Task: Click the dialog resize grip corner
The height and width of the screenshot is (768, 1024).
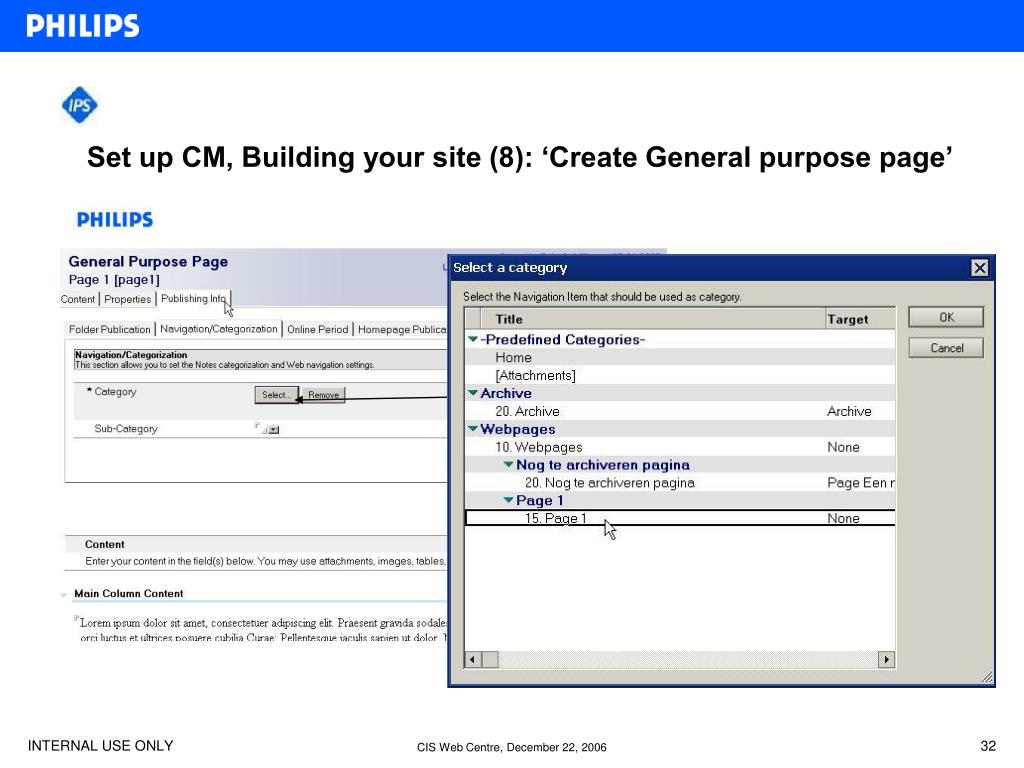Action: pos(986,677)
